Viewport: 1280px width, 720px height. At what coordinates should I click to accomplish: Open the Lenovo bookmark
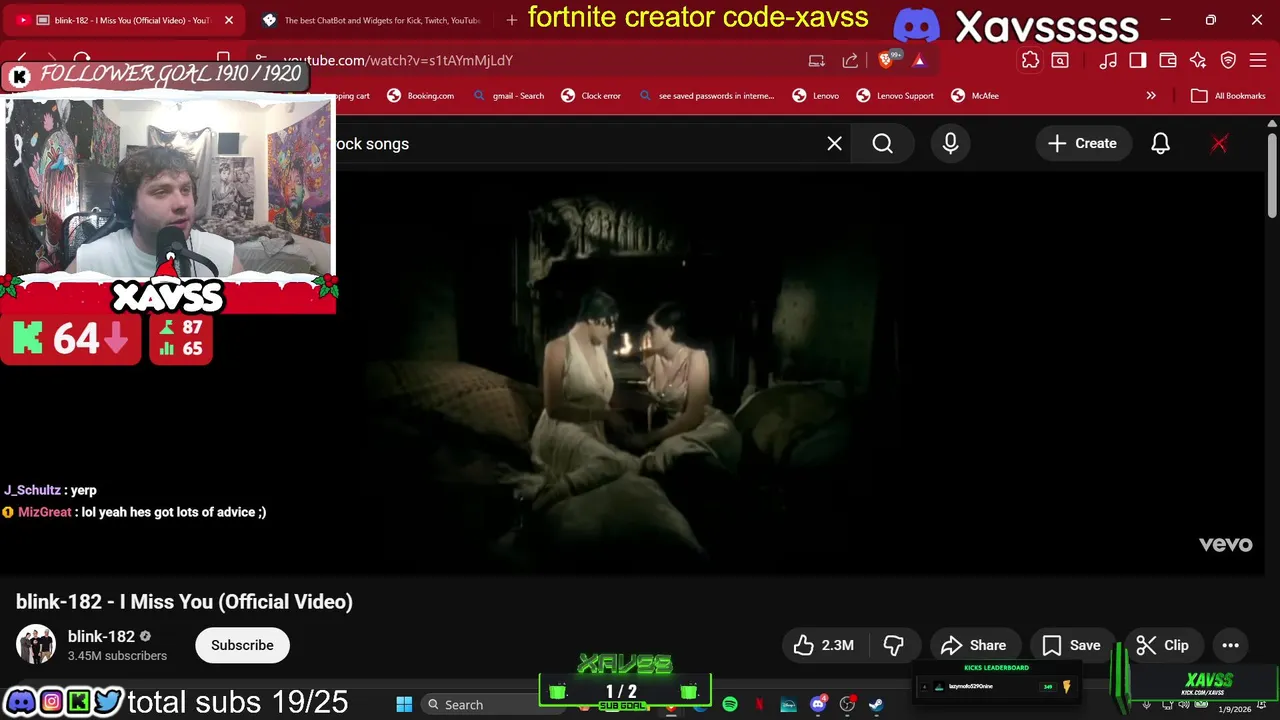(x=816, y=96)
